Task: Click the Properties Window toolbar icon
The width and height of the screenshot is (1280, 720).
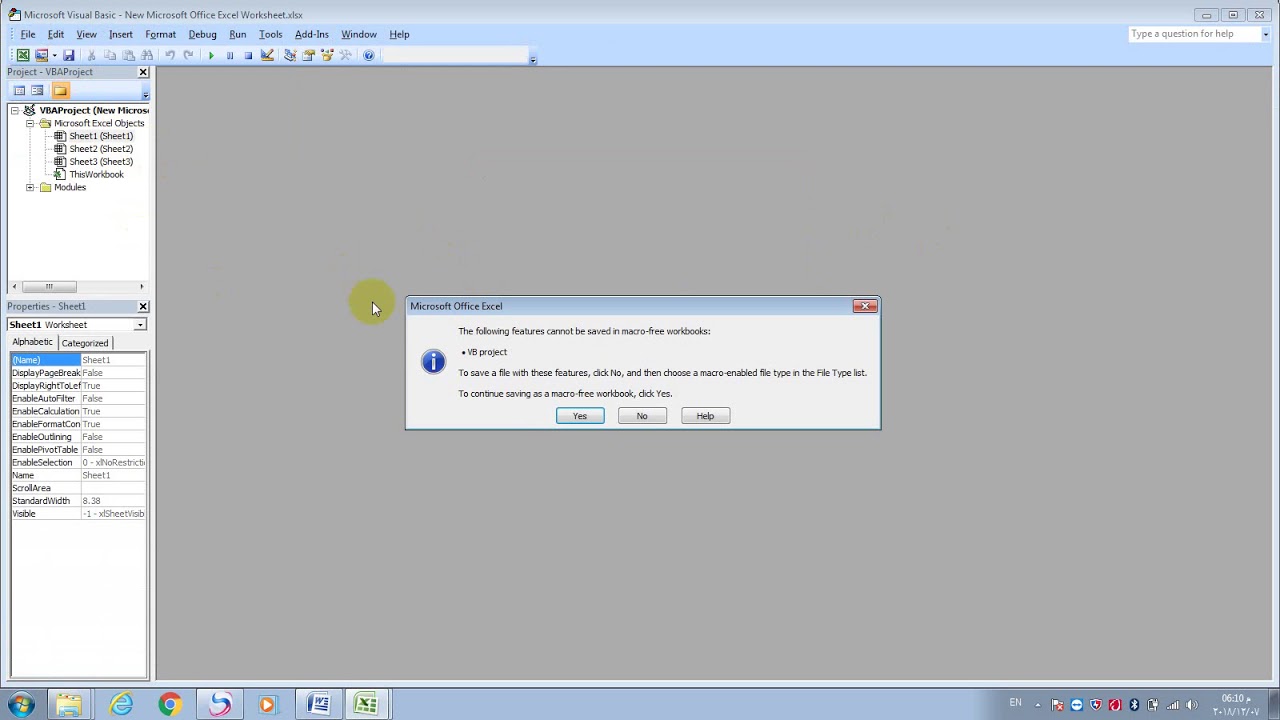Action: [x=308, y=55]
